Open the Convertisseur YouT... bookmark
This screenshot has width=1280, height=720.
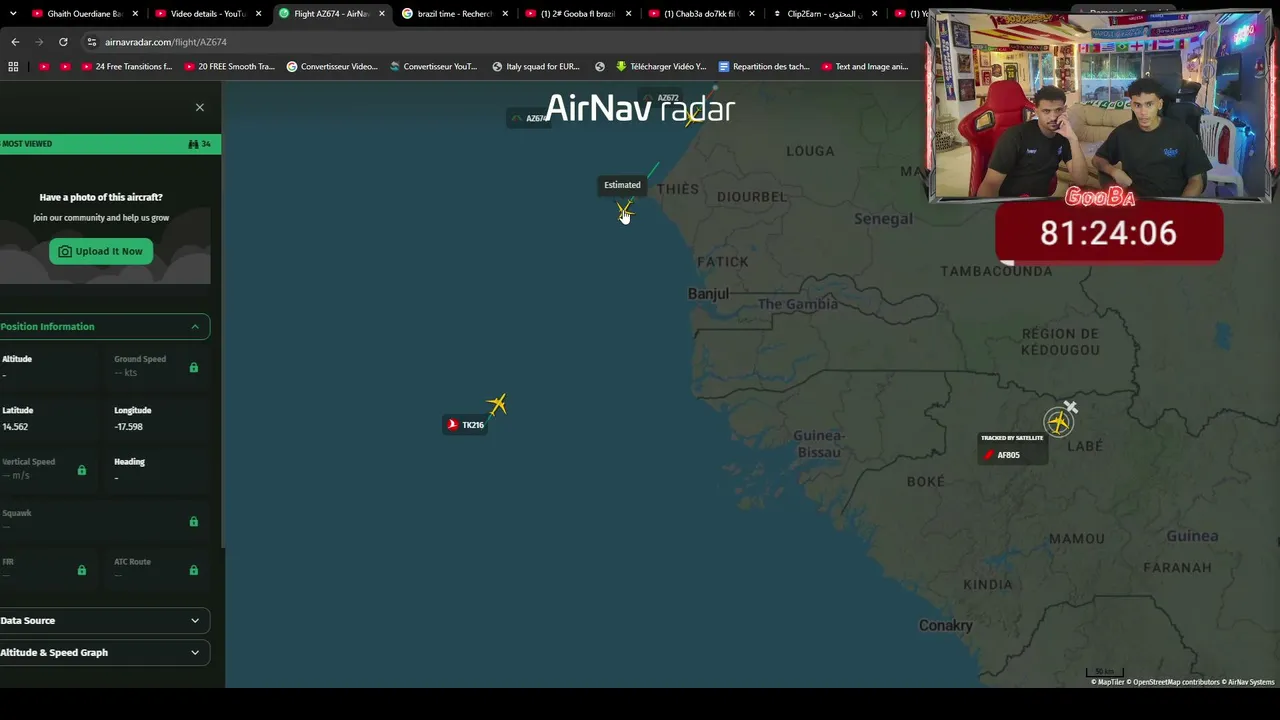[x=434, y=67]
